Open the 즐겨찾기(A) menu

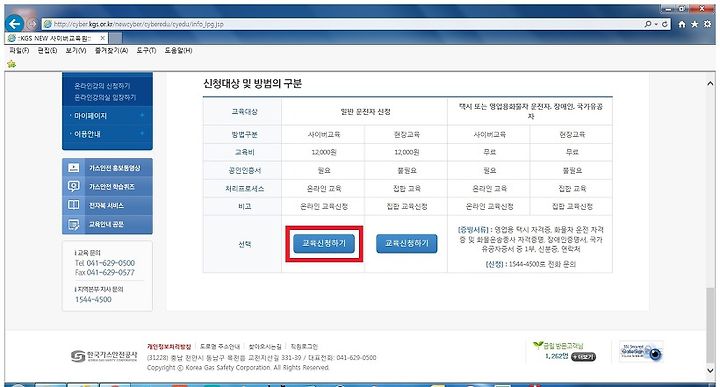[x=111, y=50]
